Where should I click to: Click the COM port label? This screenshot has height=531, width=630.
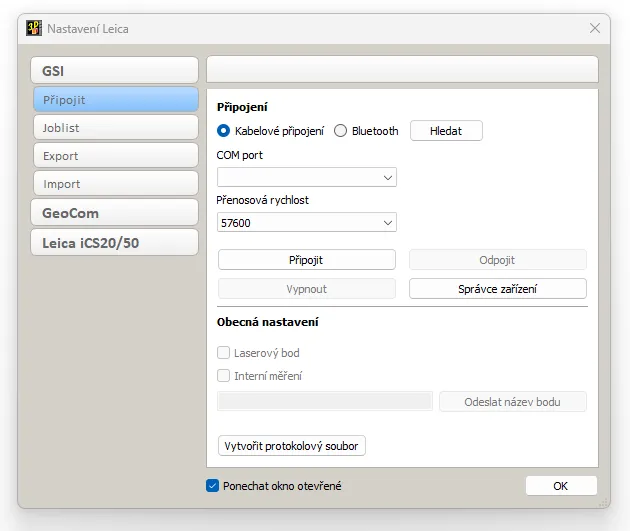point(239,155)
